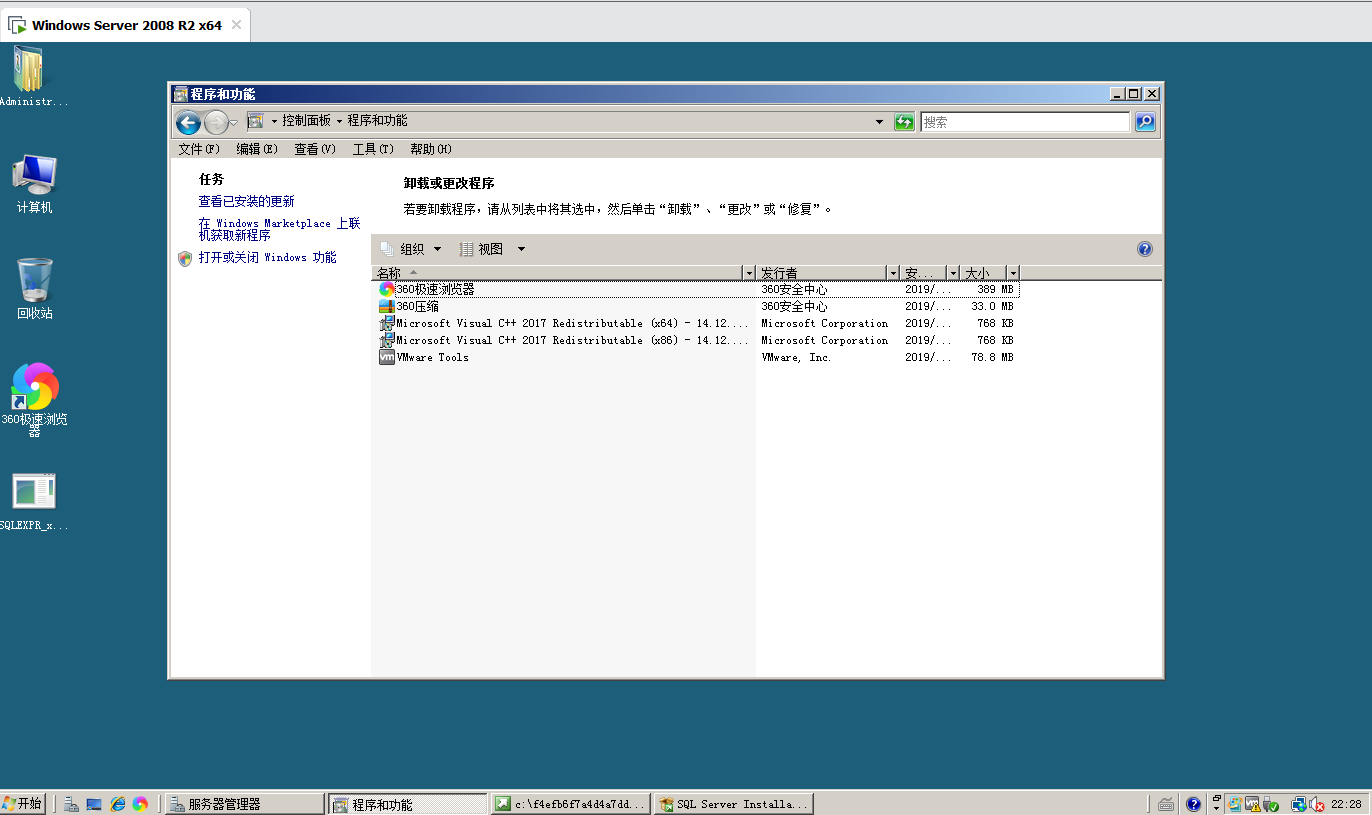Switch to the Windows Server 2008 R2 x64 tab

pyautogui.click(x=126, y=25)
